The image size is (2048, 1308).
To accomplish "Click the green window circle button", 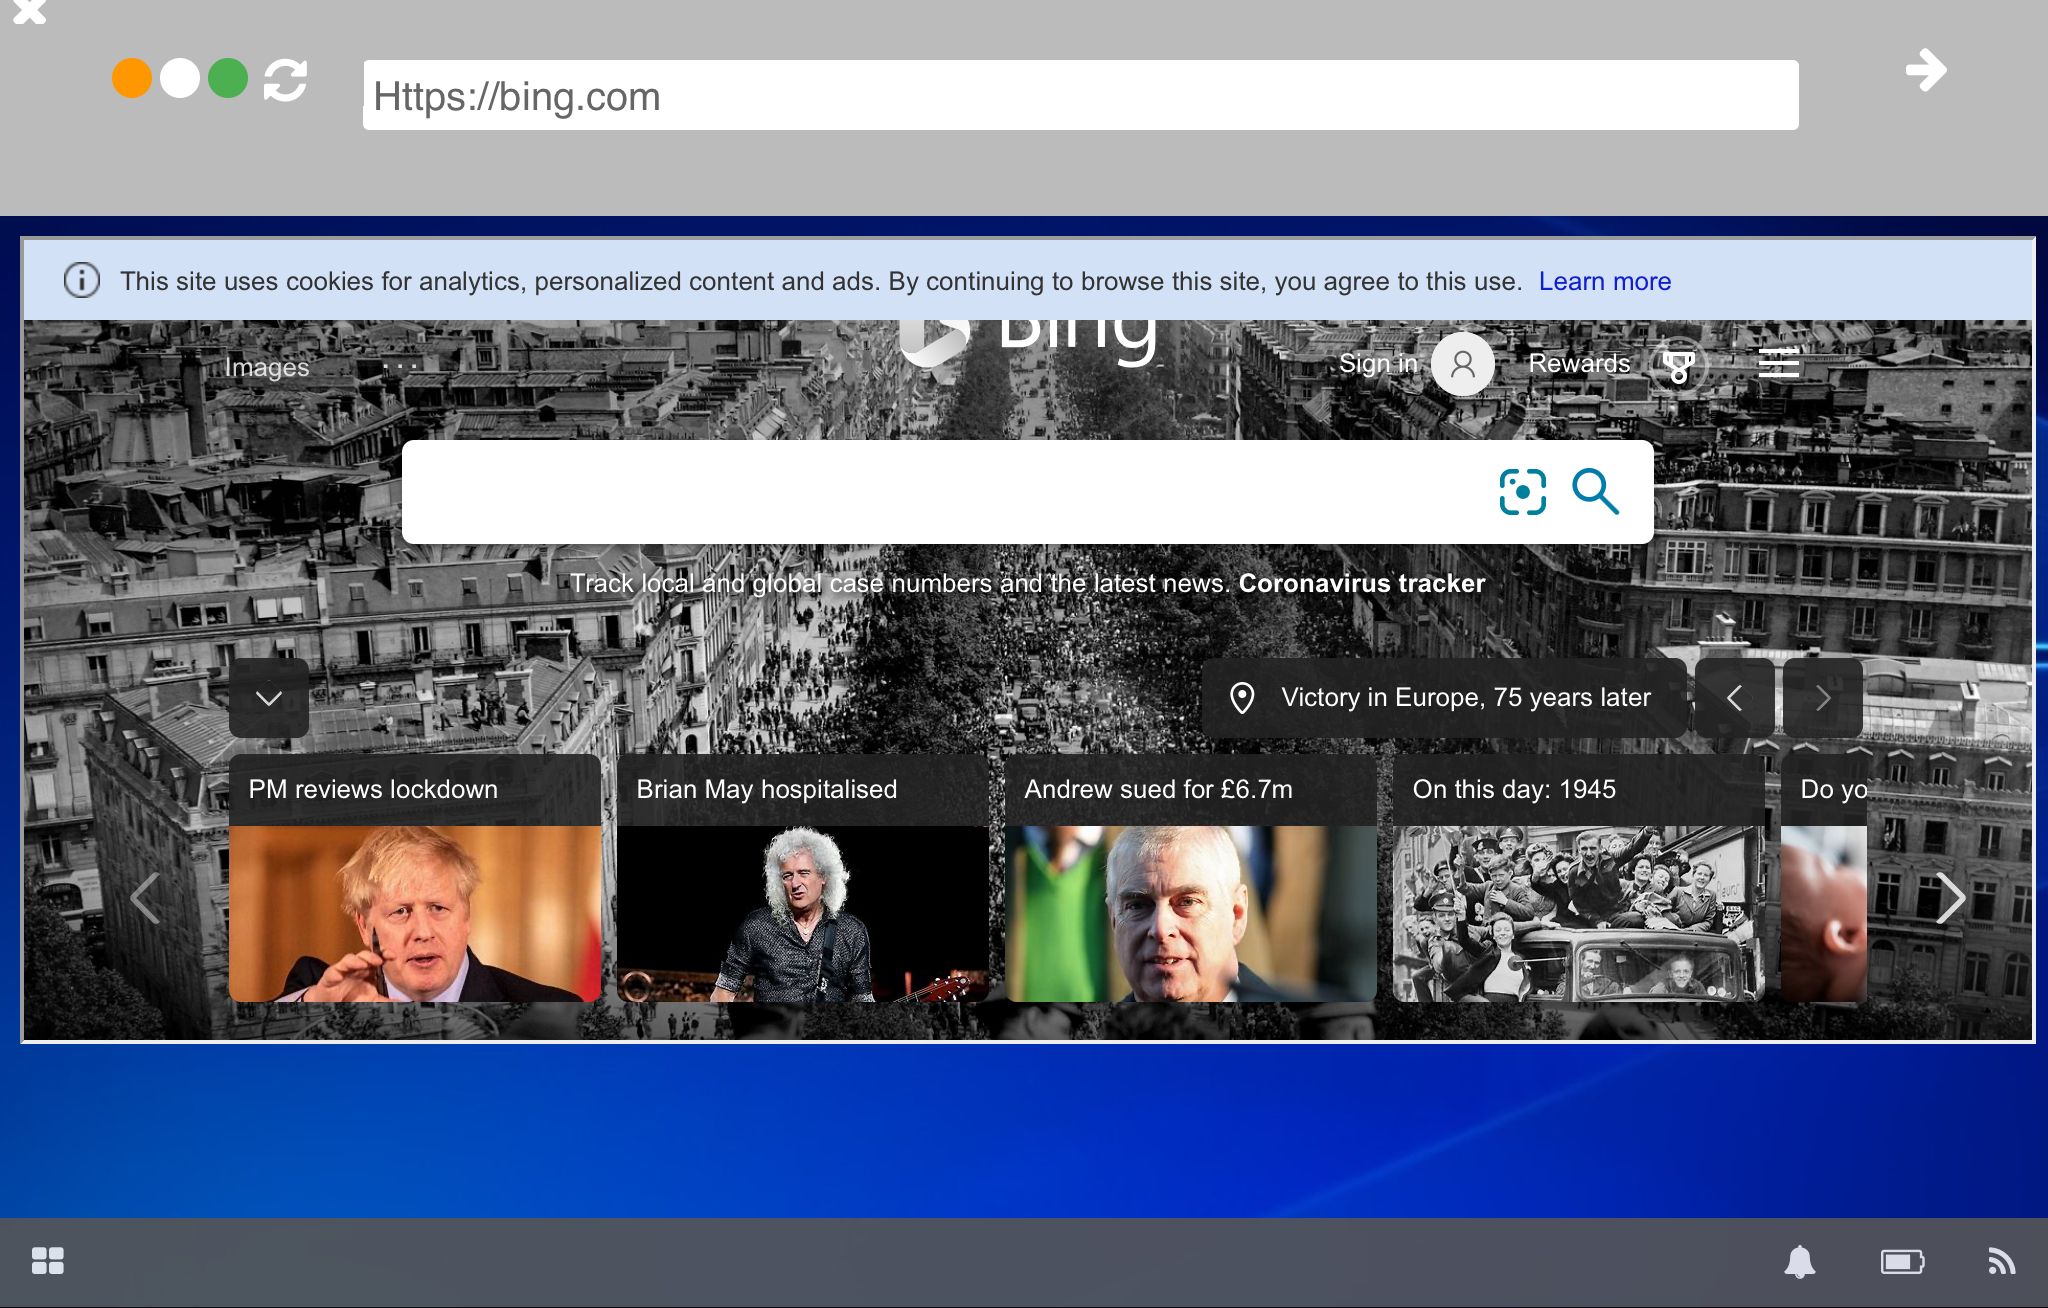I will point(228,78).
